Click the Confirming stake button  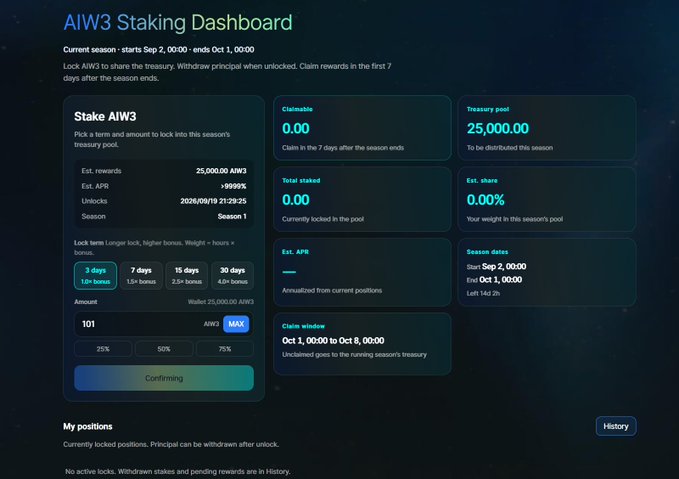pyautogui.click(x=164, y=378)
